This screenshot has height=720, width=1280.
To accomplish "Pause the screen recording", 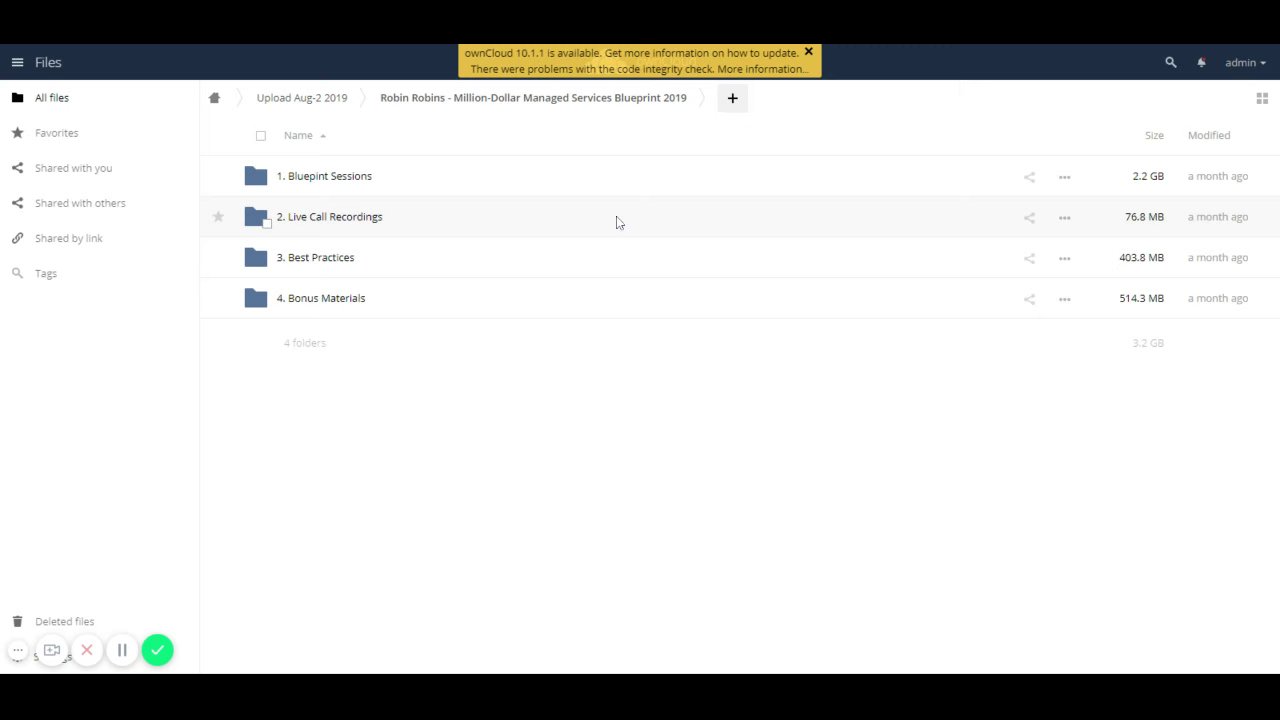I will pos(122,650).
